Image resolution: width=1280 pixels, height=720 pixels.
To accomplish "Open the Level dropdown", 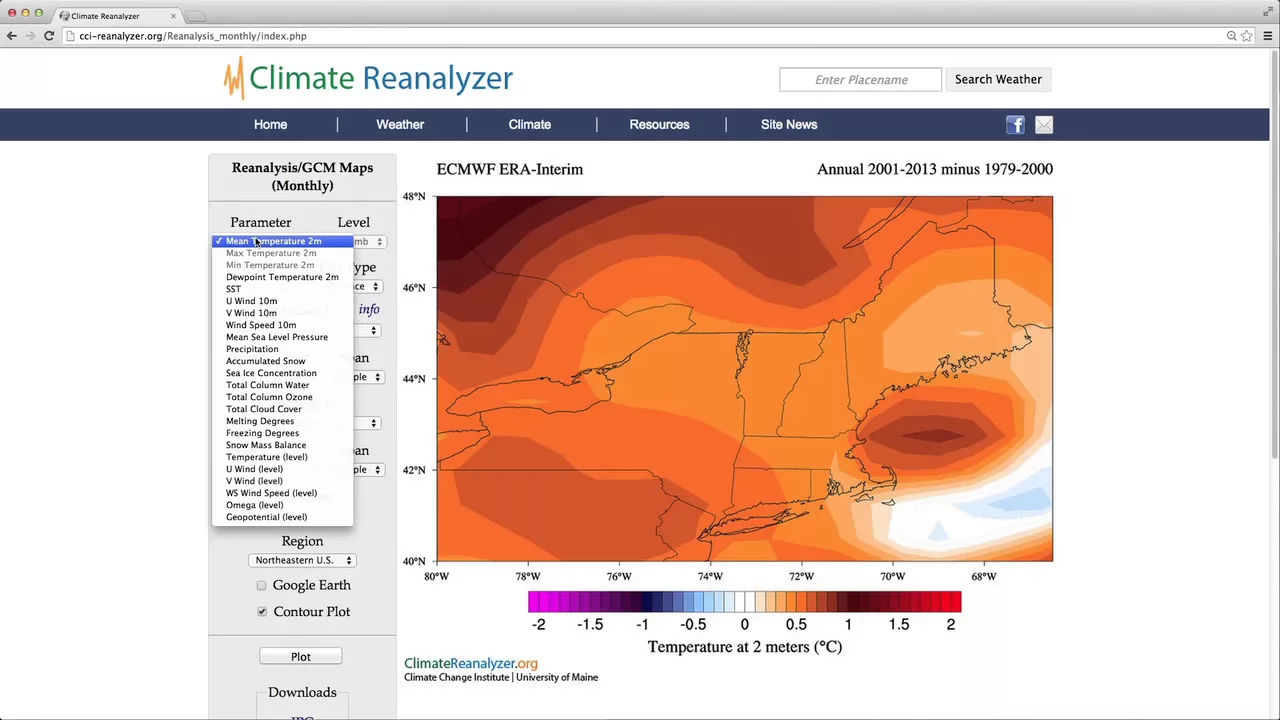I will pyautogui.click(x=370, y=241).
